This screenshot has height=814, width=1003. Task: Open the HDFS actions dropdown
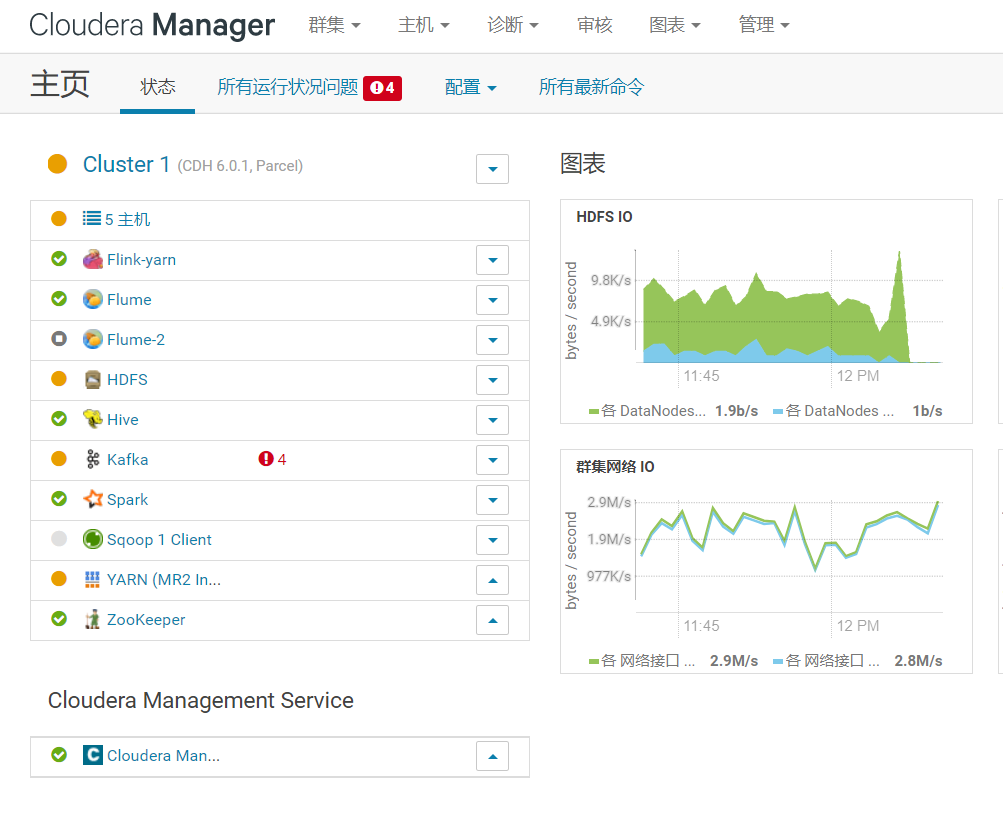[x=493, y=380]
